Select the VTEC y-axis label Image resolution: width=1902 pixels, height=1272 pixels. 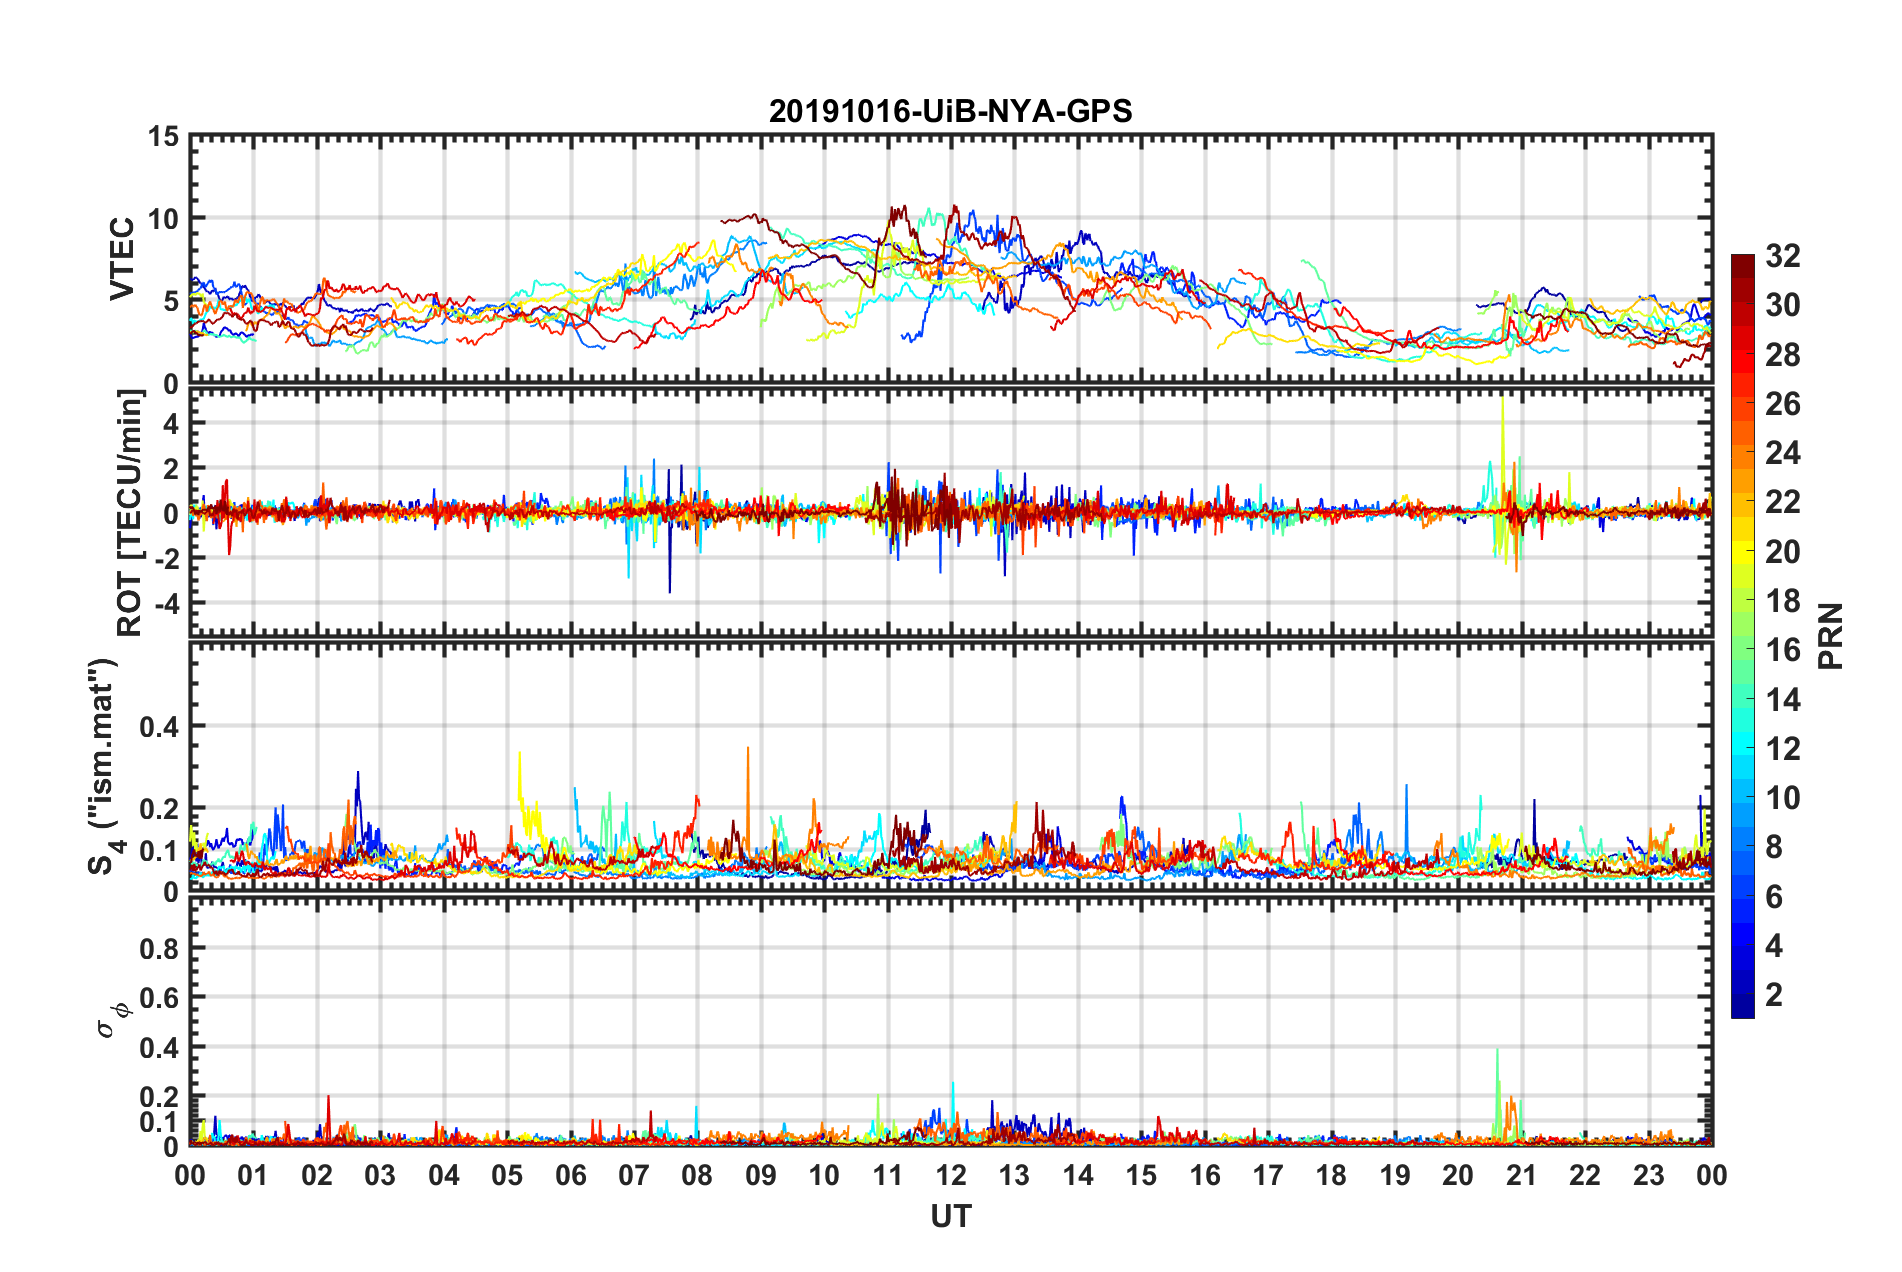(x=122, y=259)
